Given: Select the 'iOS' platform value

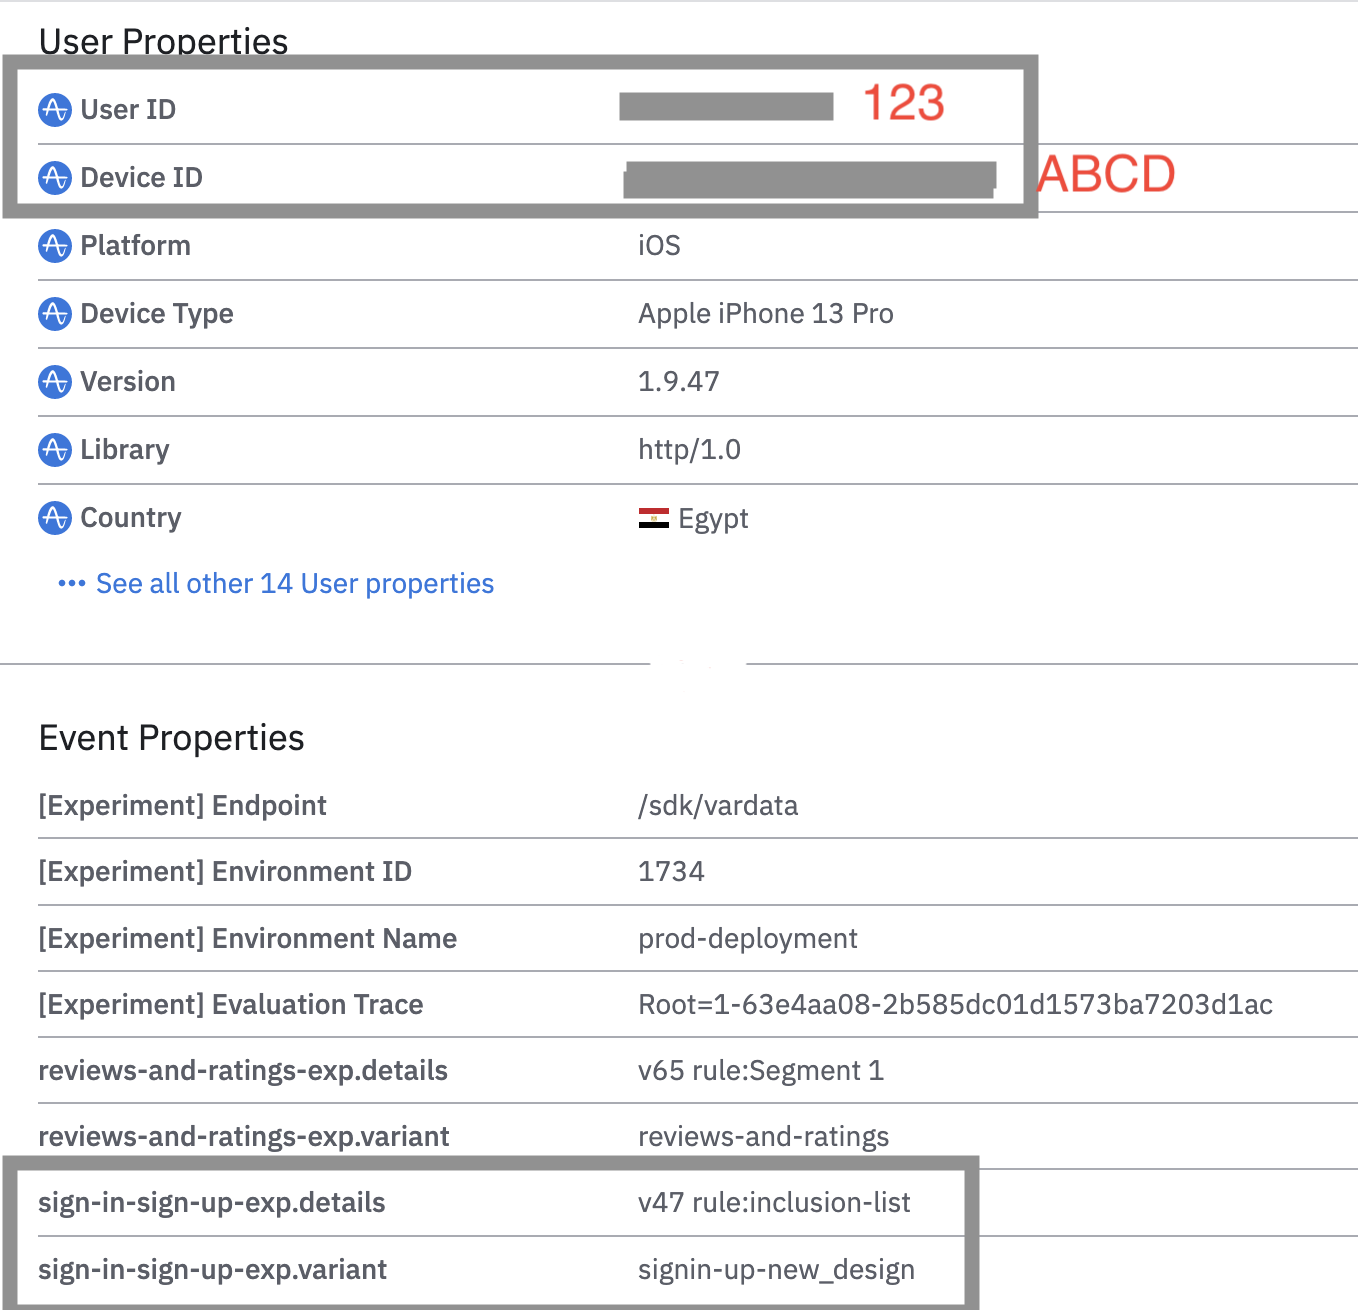Looking at the screenshot, I should click(x=658, y=246).
